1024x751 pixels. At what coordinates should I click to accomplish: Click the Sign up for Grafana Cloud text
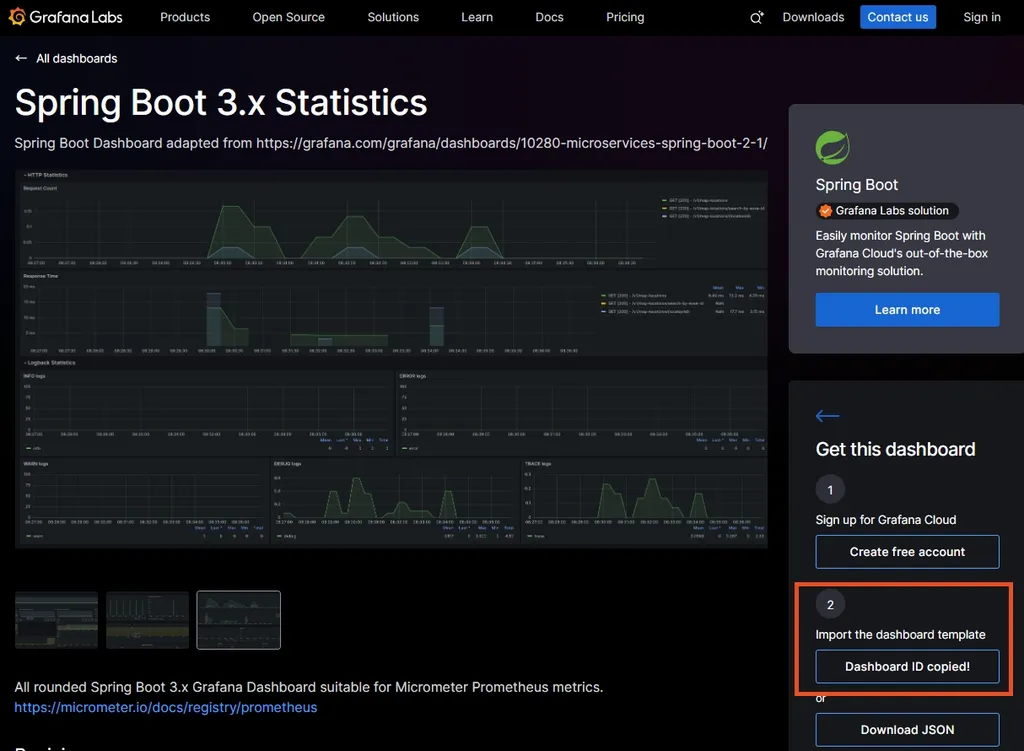click(886, 520)
